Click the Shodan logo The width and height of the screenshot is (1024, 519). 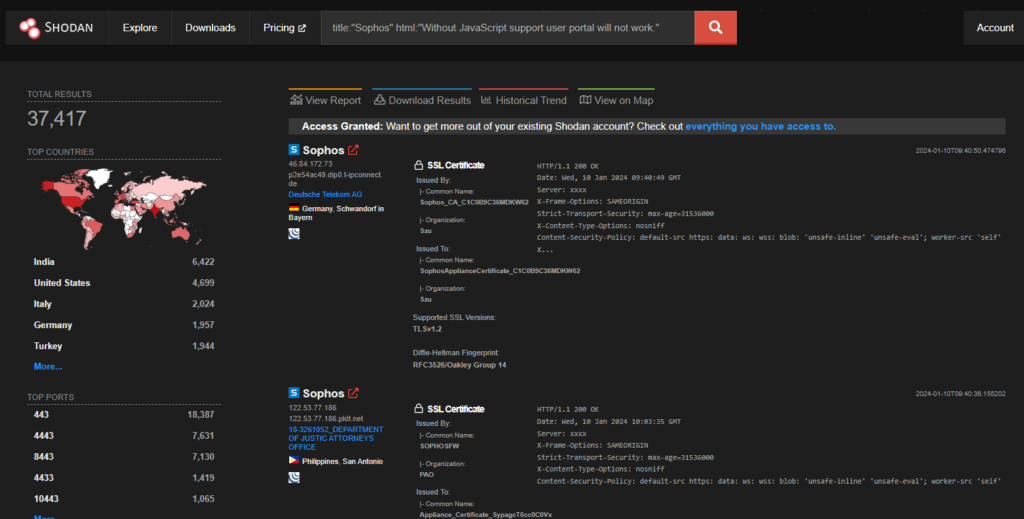(56, 27)
